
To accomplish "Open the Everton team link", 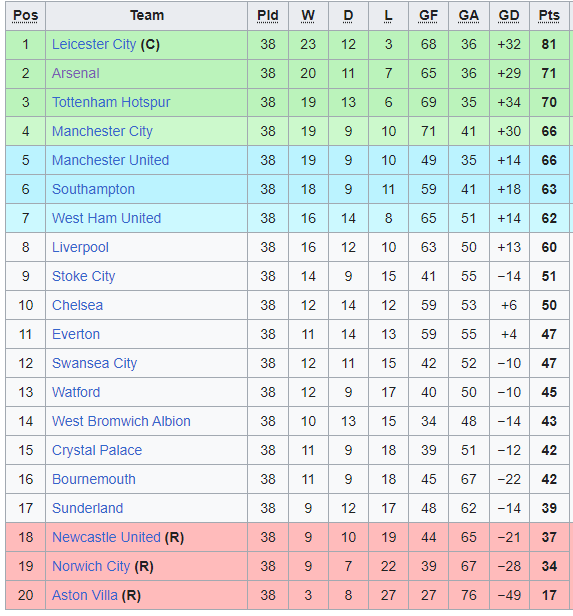I will (76, 334).
